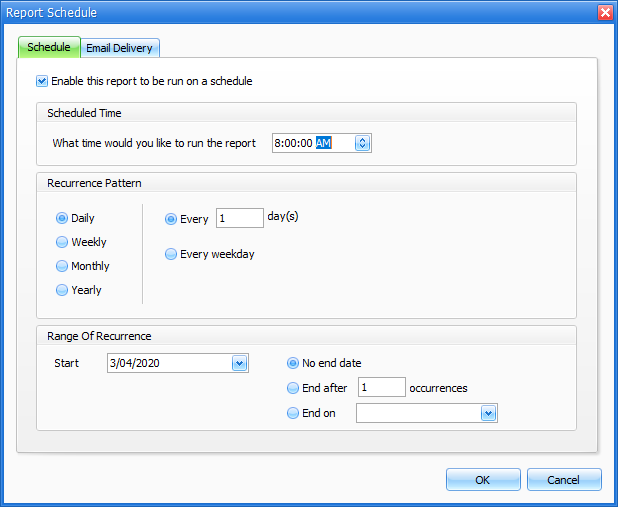Select the End on radio button
Image resolution: width=618 pixels, height=507 pixels.
point(293,413)
